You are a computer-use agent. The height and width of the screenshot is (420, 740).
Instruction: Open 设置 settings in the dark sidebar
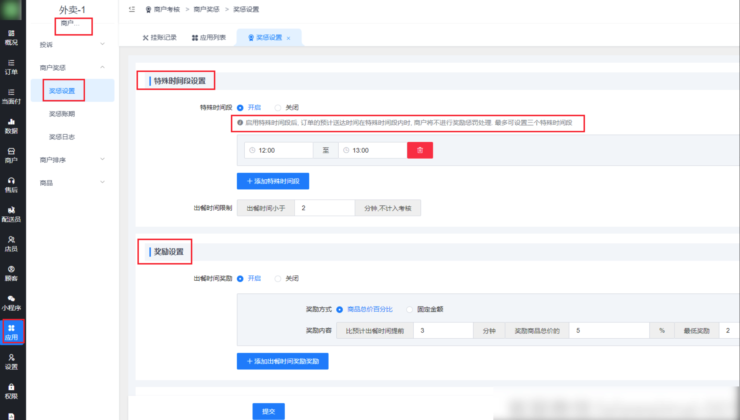pos(11,362)
